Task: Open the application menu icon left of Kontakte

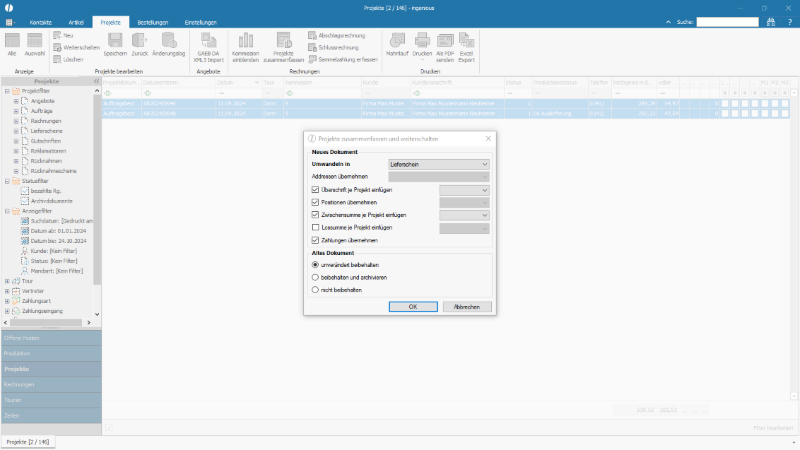Action: tap(10, 22)
